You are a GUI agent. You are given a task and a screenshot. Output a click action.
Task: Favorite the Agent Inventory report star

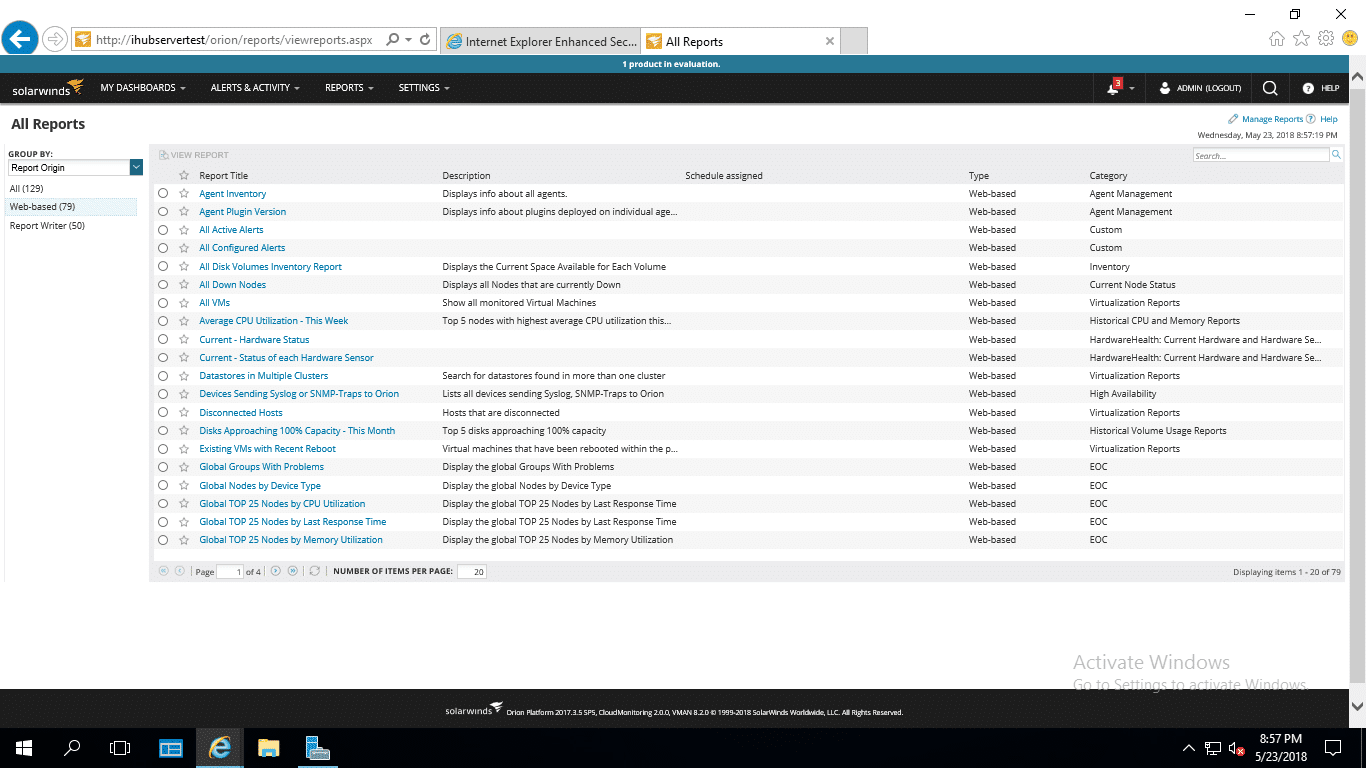tap(184, 194)
